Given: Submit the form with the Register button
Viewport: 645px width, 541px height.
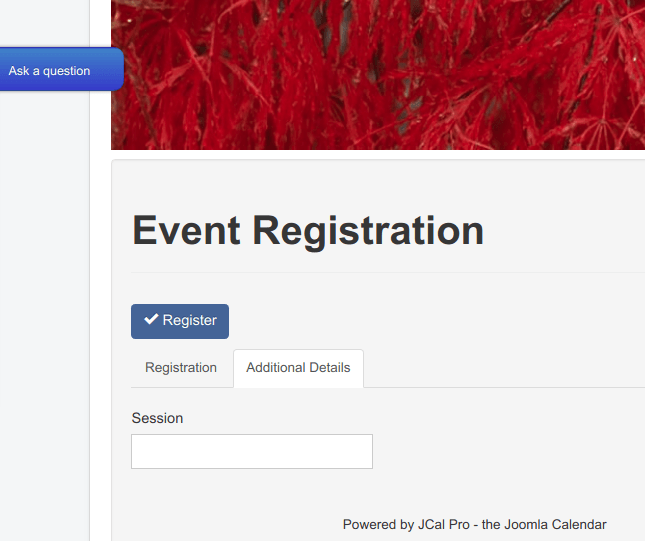Looking at the screenshot, I should (180, 321).
